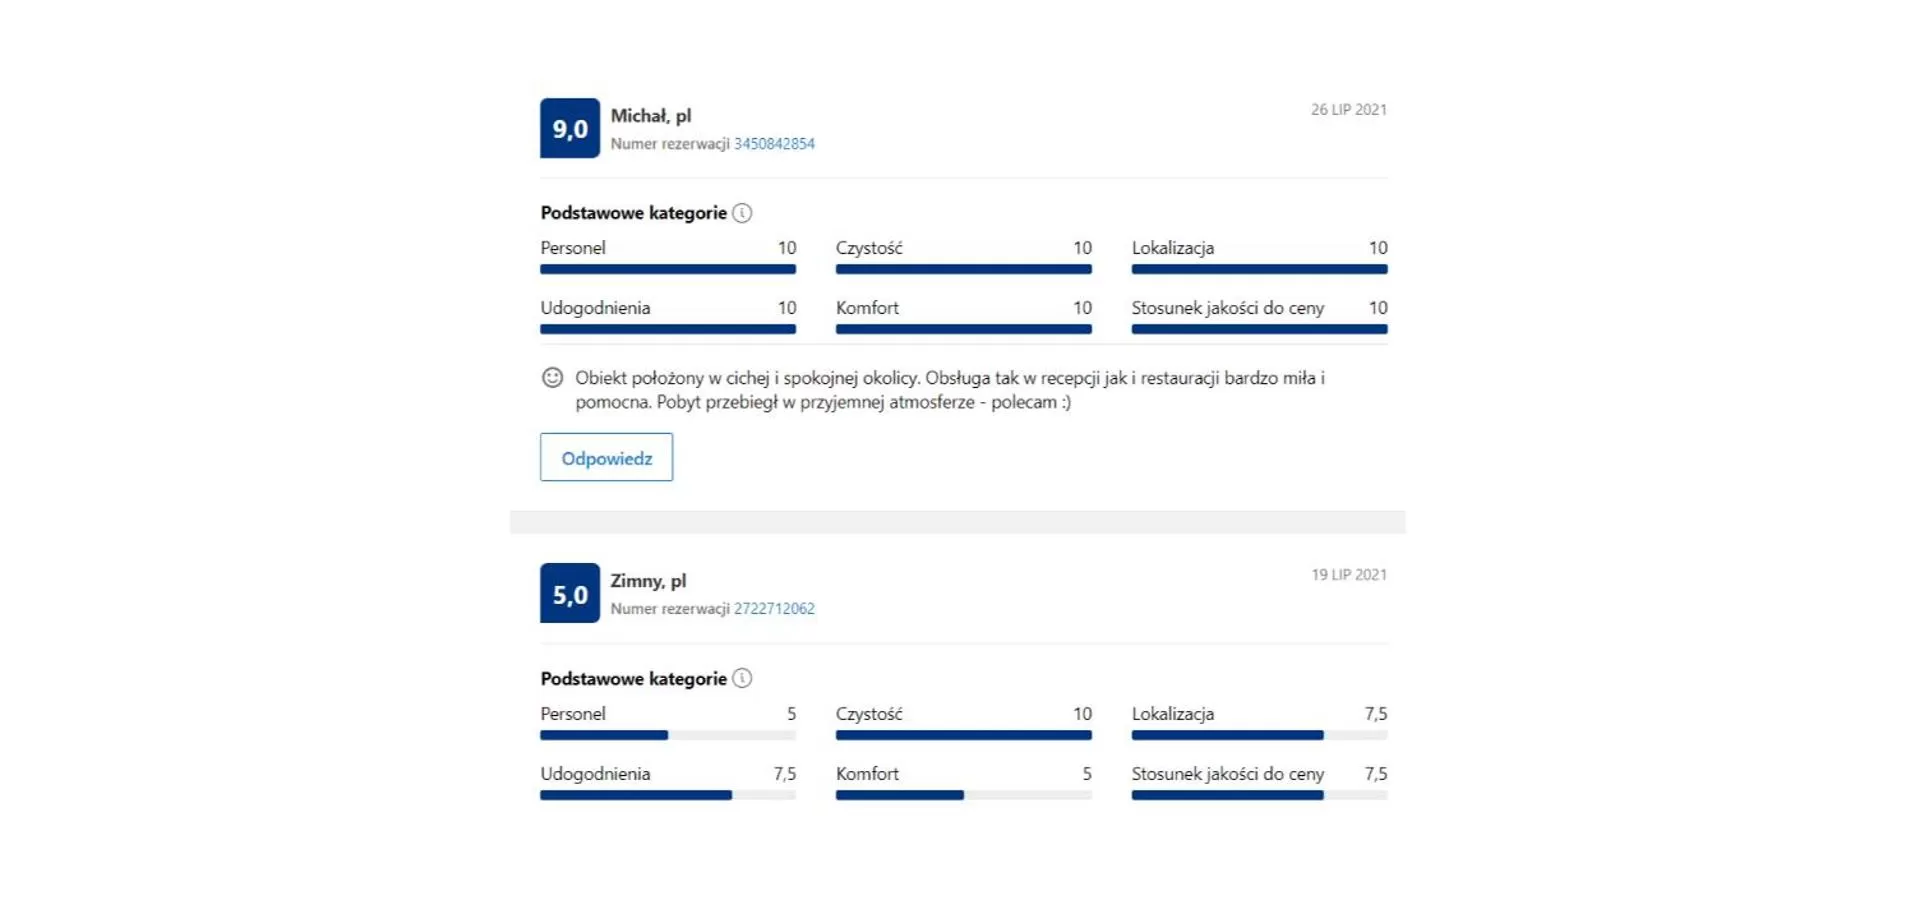The width and height of the screenshot is (1915, 900).
Task: Click the reviewer name Michał, pl
Action: [651, 116]
